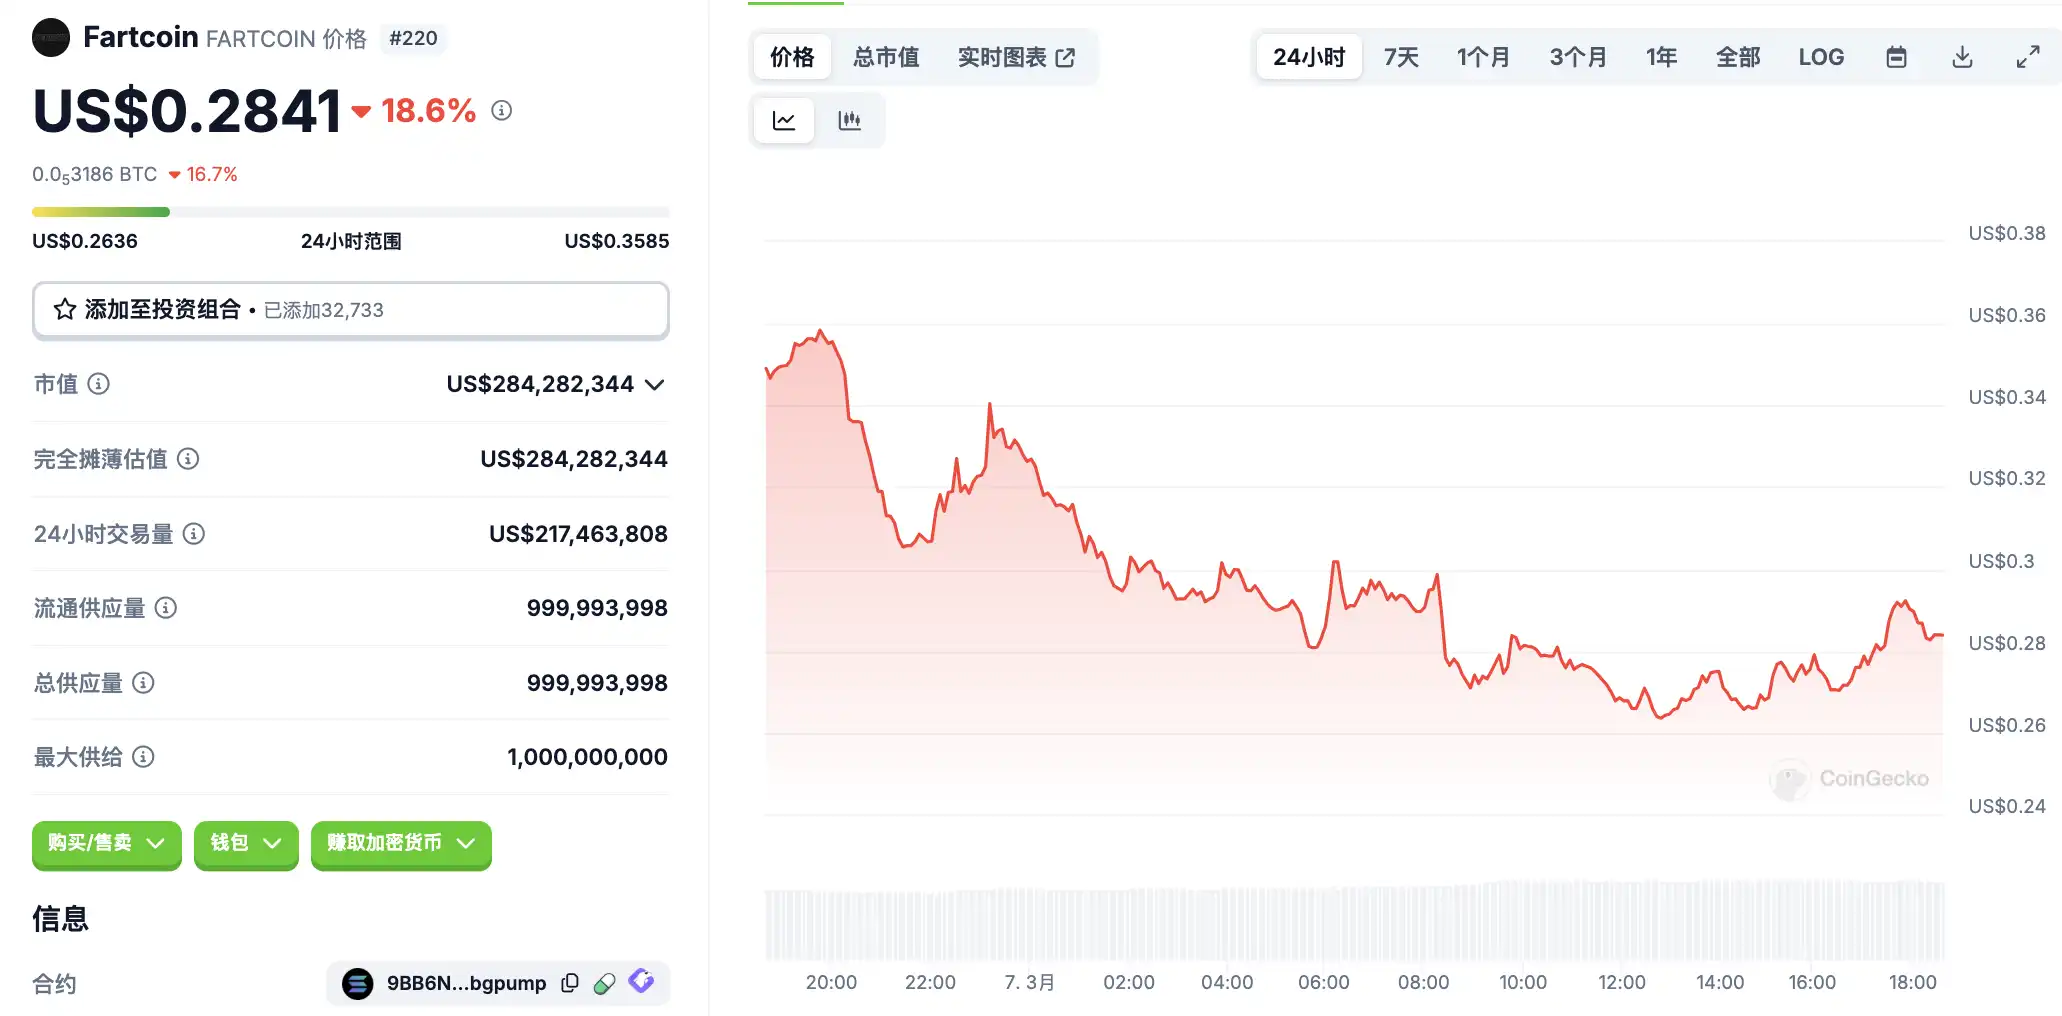Click the calendar date range icon

[1896, 57]
